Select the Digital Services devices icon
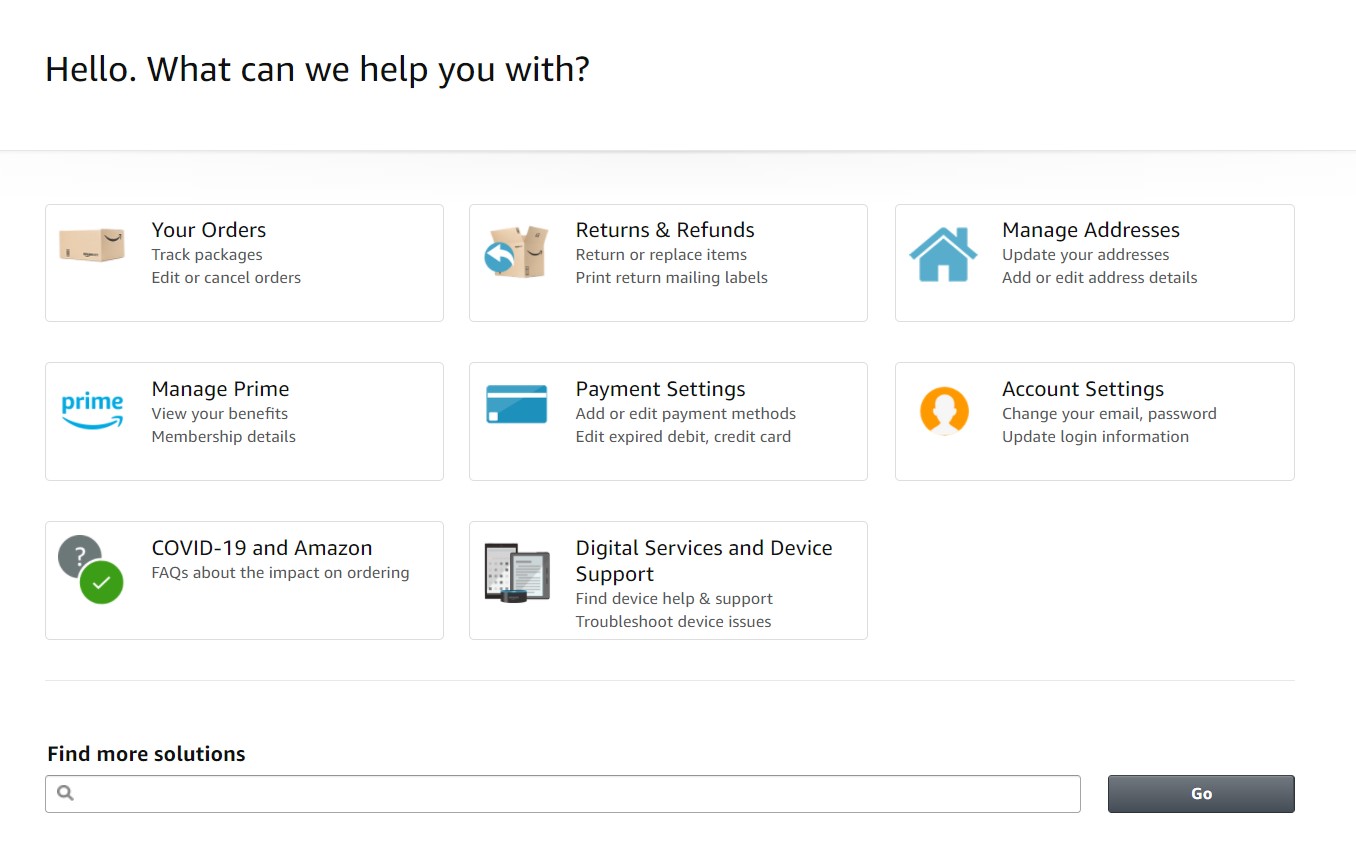 (516, 572)
